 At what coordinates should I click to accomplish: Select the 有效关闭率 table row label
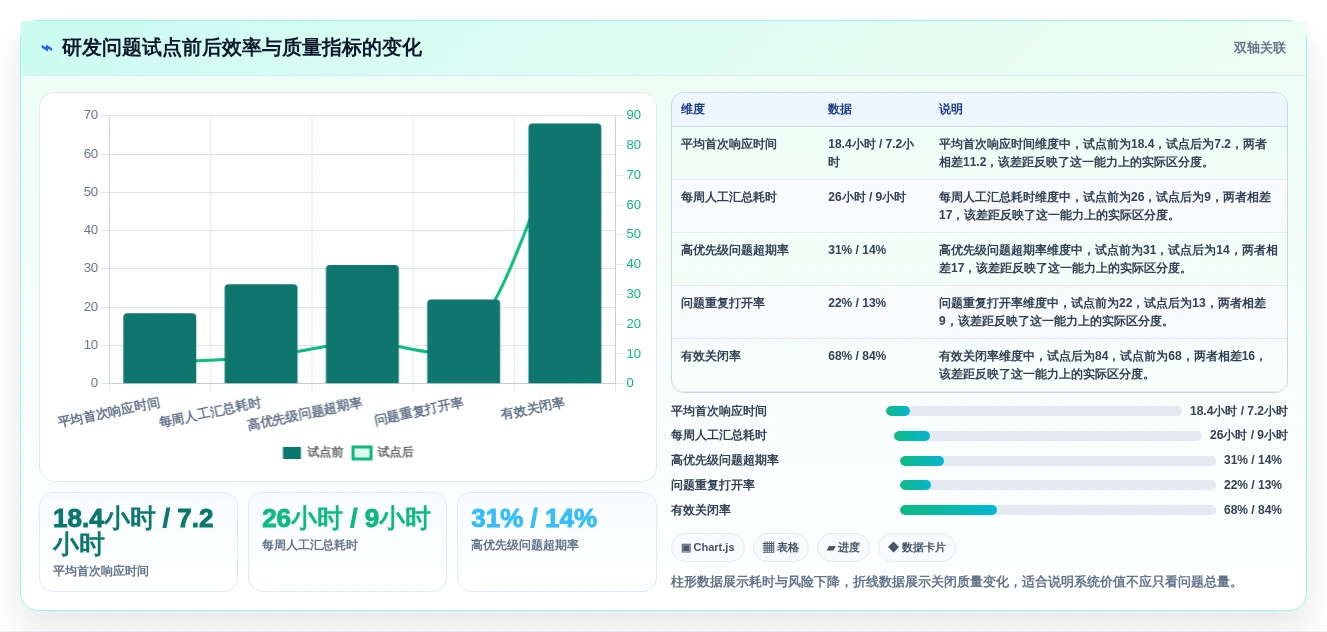(x=711, y=356)
